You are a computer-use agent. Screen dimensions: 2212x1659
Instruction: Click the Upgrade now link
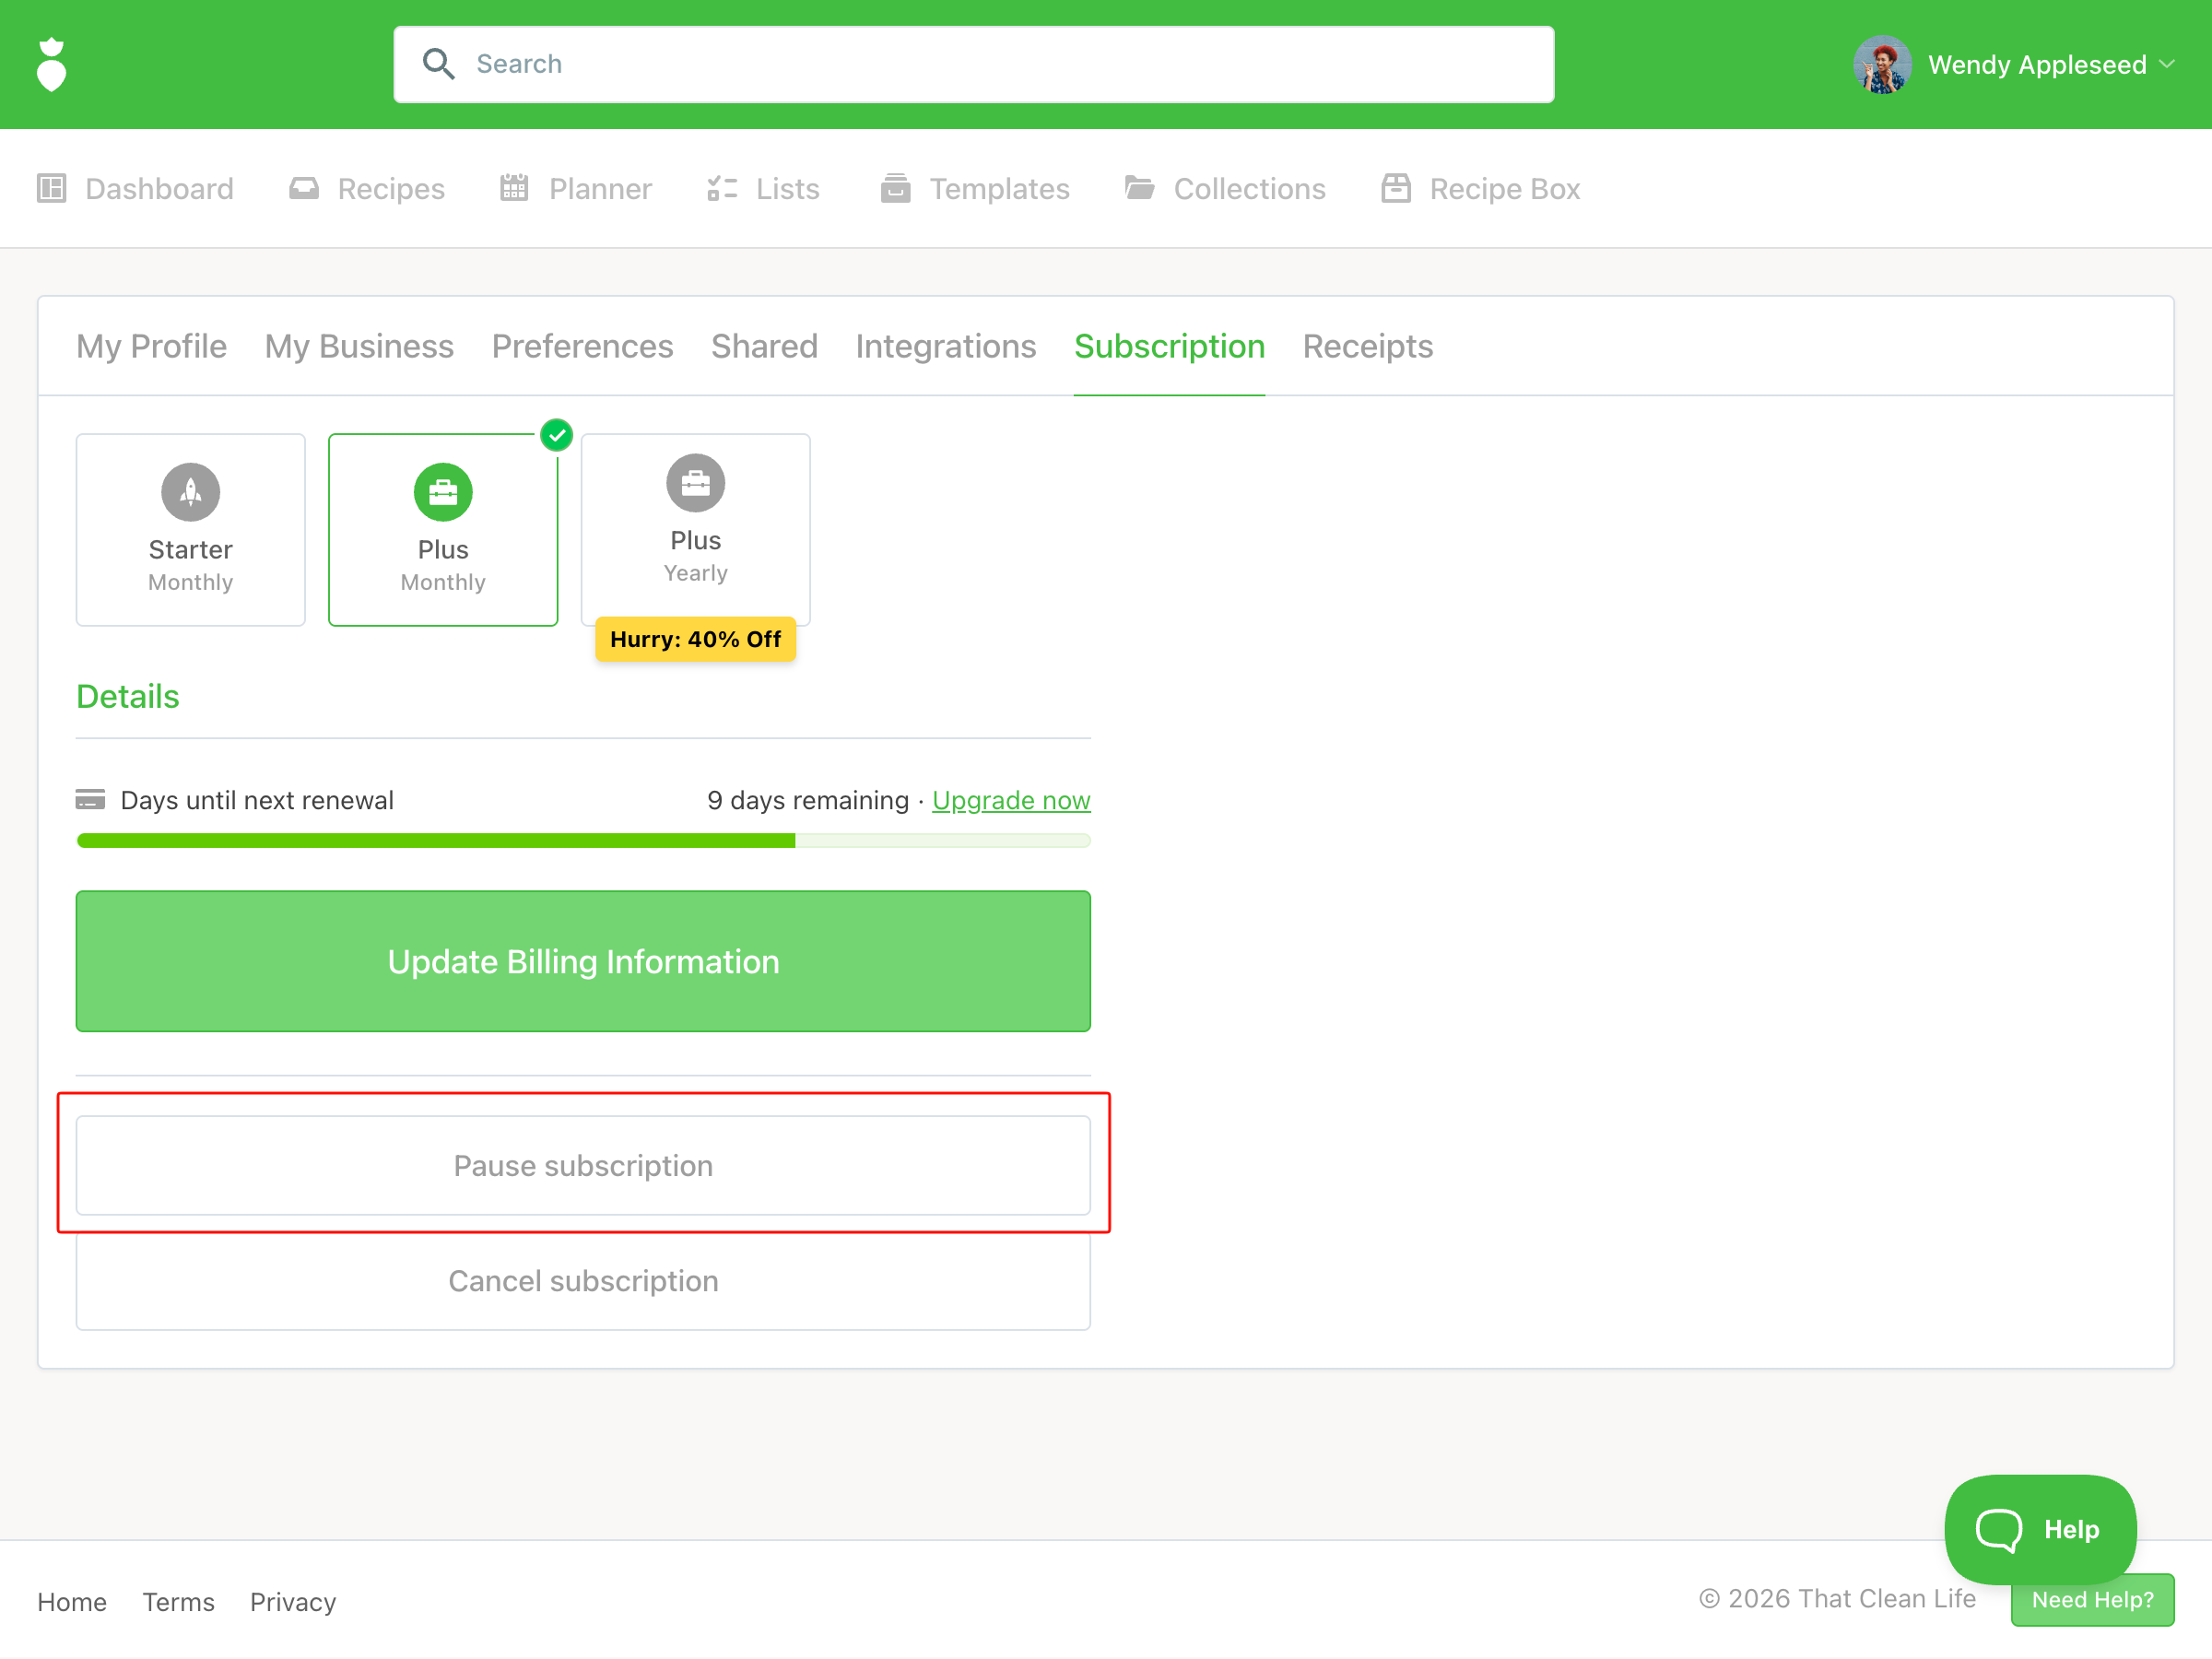pyautogui.click(x=1011, y=801)
